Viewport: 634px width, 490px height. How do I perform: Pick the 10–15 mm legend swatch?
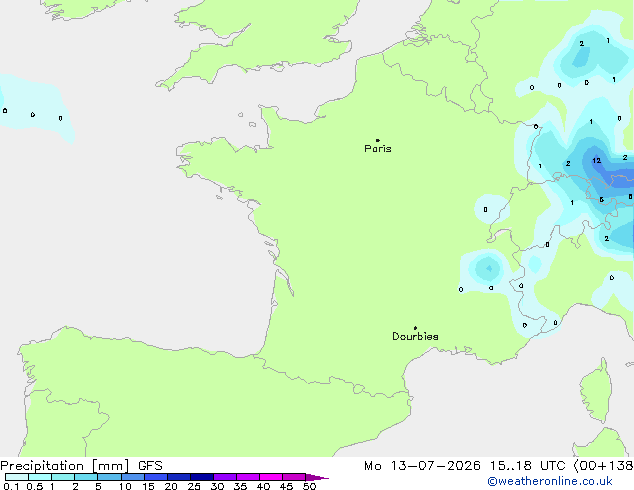click(x=133, y=477)
